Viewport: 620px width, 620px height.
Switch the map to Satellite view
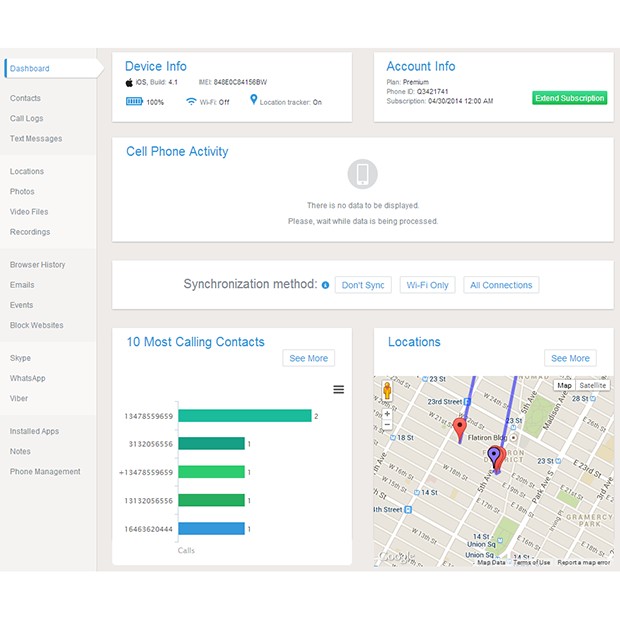point(593,385)
